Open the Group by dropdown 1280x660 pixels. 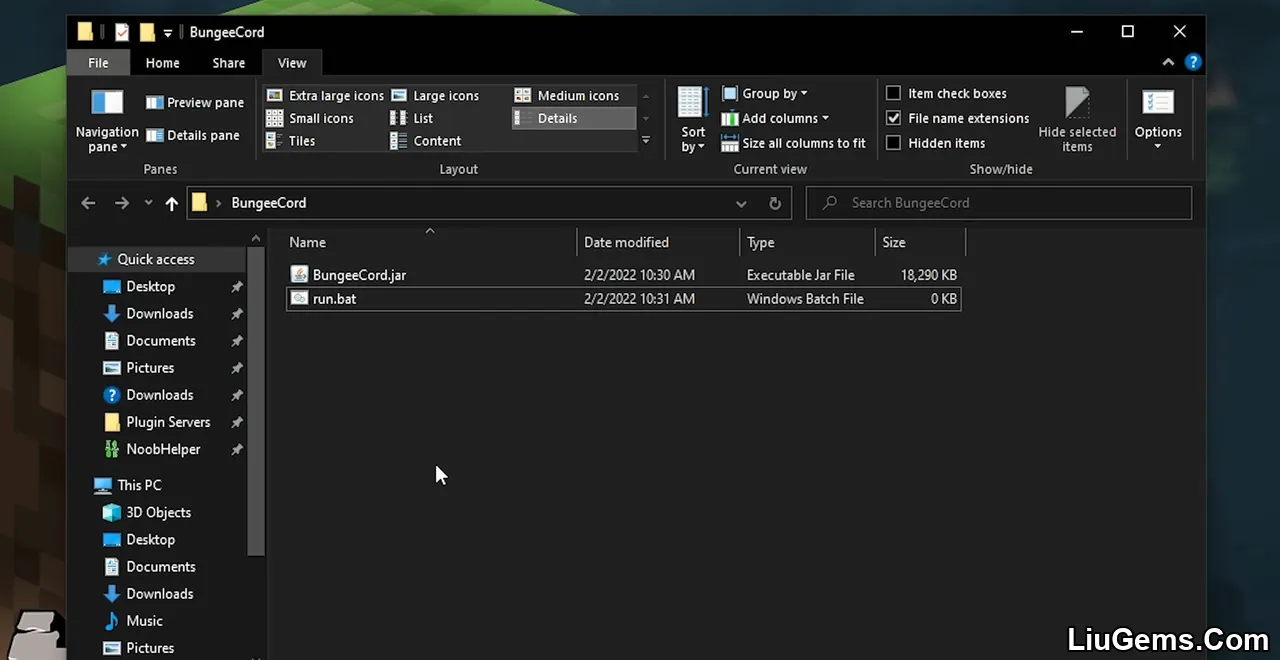coord(765,93)
